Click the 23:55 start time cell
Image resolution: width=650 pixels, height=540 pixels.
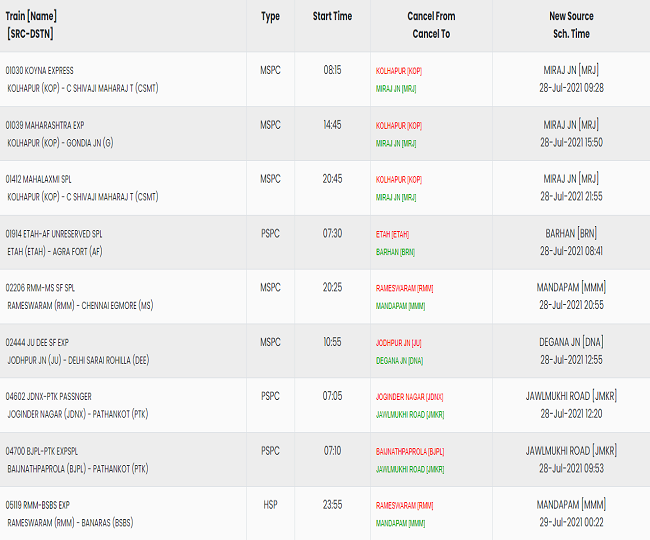[x=332, y=505]
